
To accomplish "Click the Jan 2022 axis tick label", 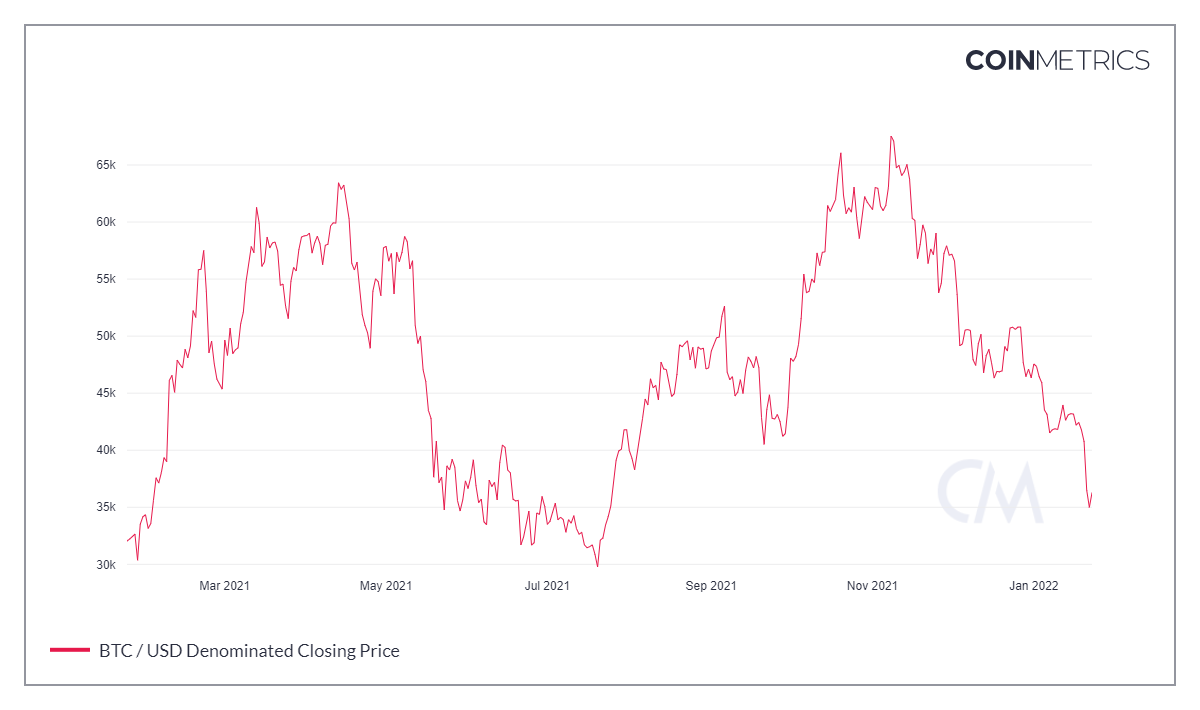I will [x=1033, y=586].
